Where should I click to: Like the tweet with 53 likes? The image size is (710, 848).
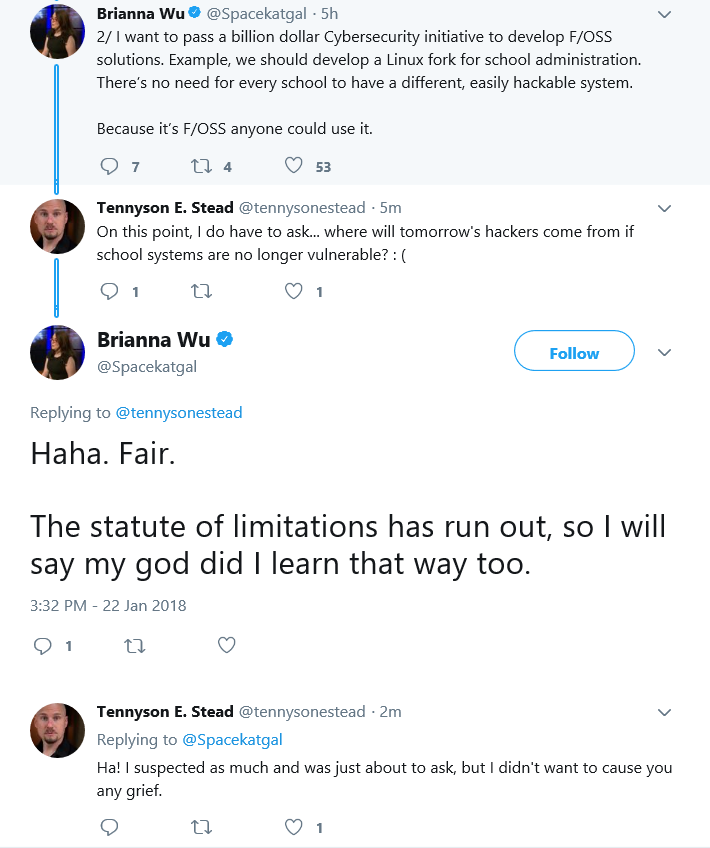(x=294, y=165)
